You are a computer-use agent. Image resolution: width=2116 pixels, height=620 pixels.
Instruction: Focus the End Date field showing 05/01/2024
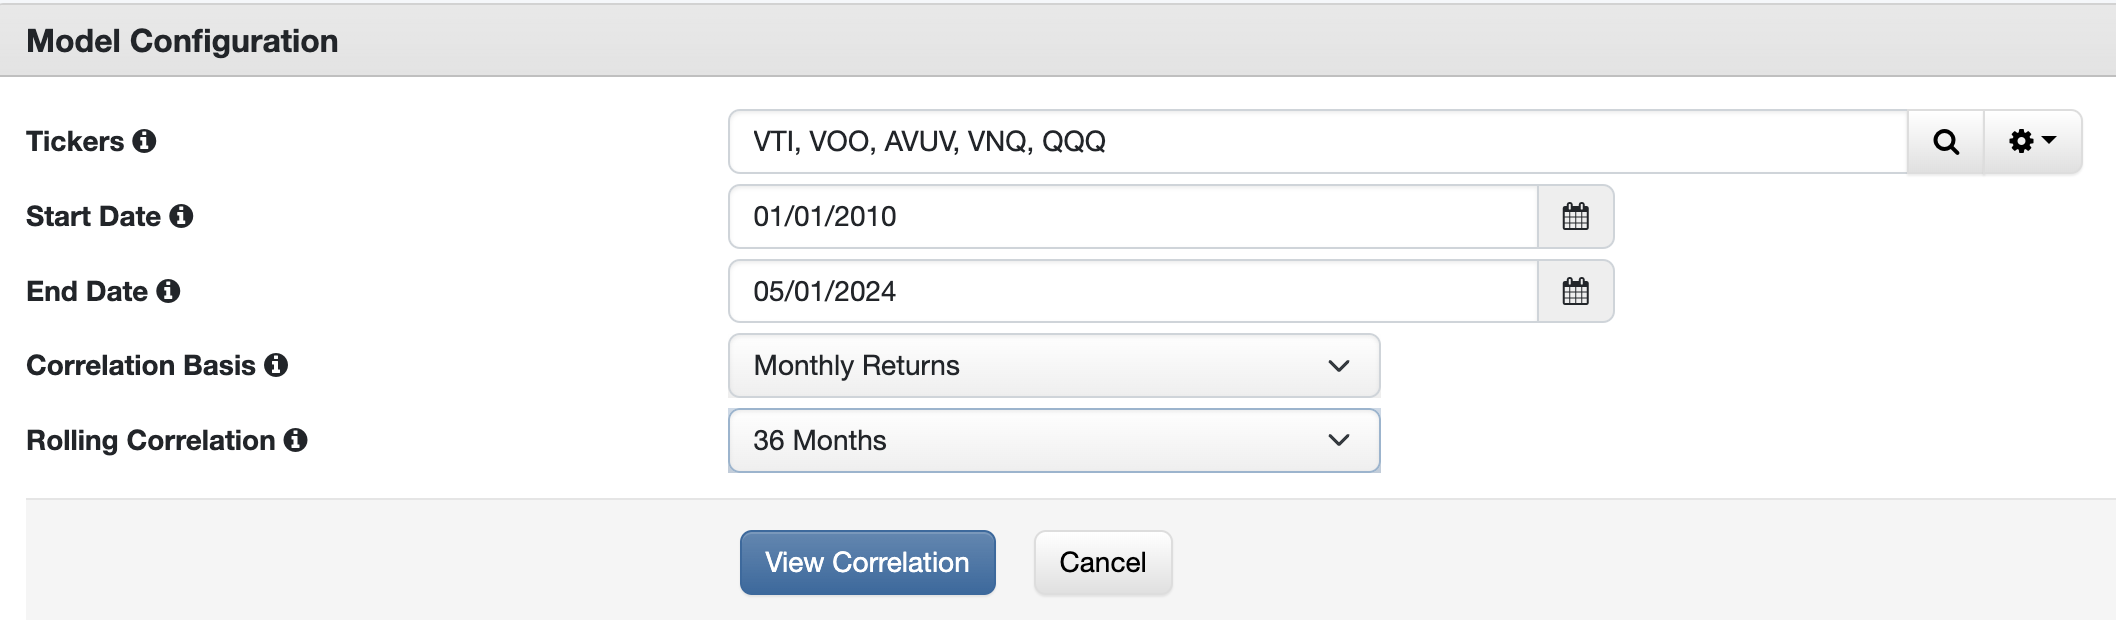pos(1132,291)
